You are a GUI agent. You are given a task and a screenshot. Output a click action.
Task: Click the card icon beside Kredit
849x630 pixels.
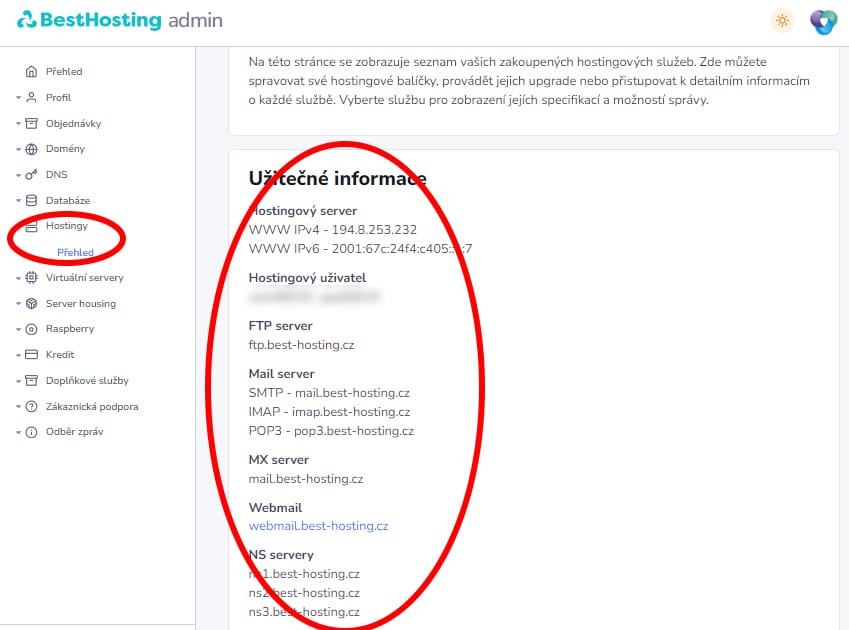click(x=32, y=355)
